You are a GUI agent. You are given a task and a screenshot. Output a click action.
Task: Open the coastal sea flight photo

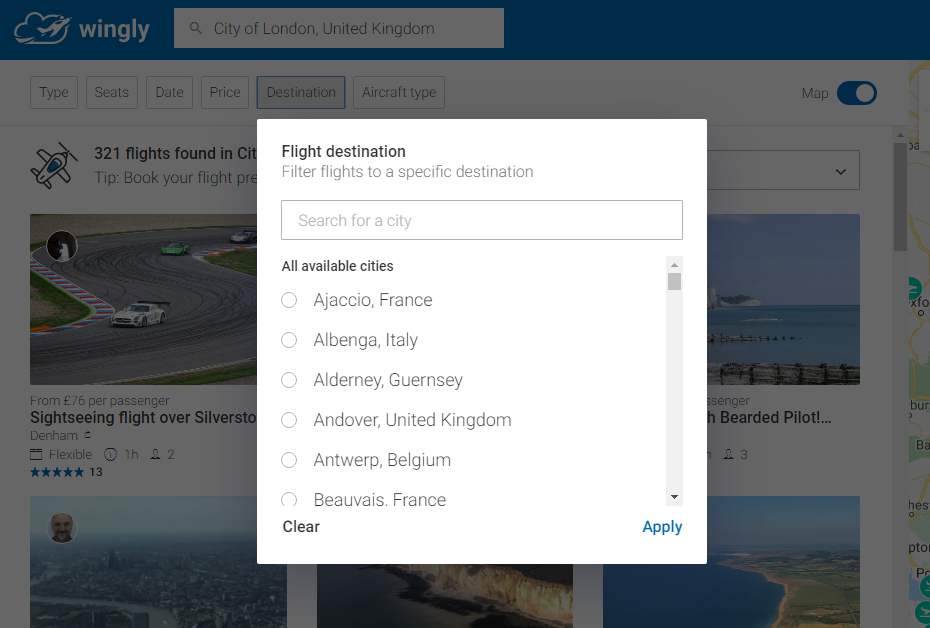(x=783, y=299)
